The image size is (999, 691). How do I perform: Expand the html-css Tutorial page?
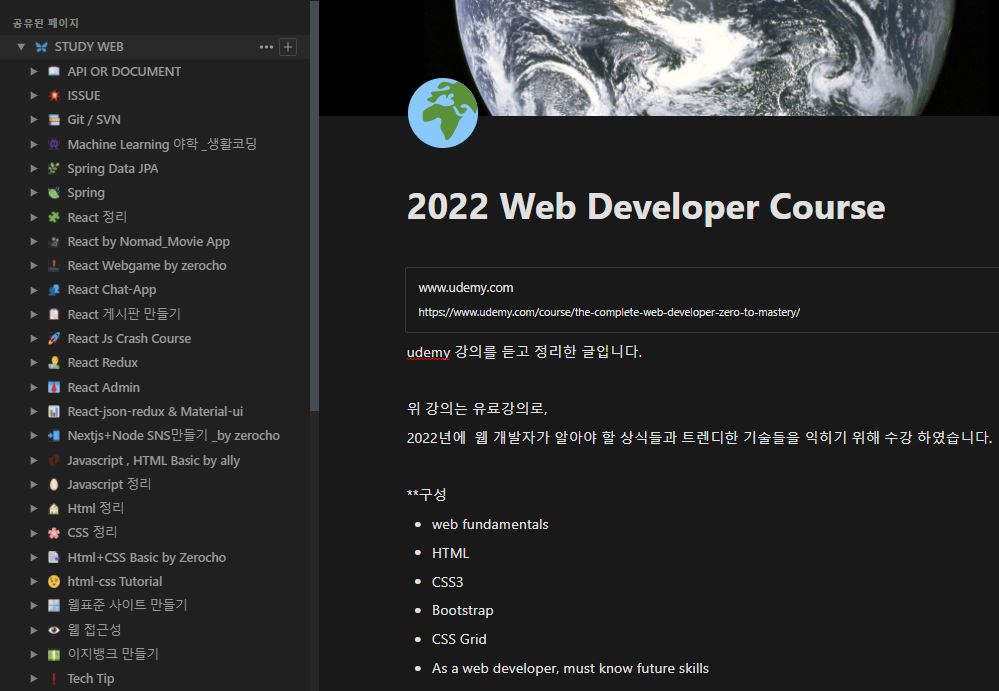click(x=34, y=581)
